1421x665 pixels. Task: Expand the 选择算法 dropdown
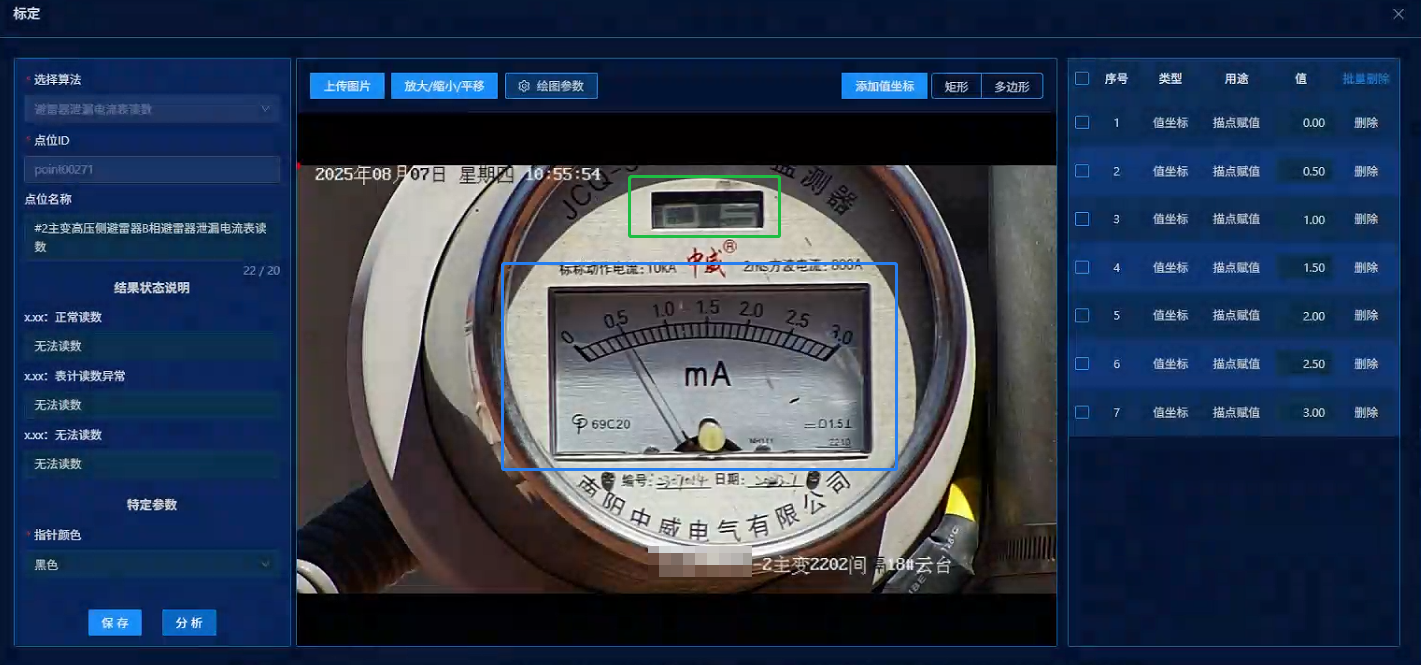tap(152, 109)
